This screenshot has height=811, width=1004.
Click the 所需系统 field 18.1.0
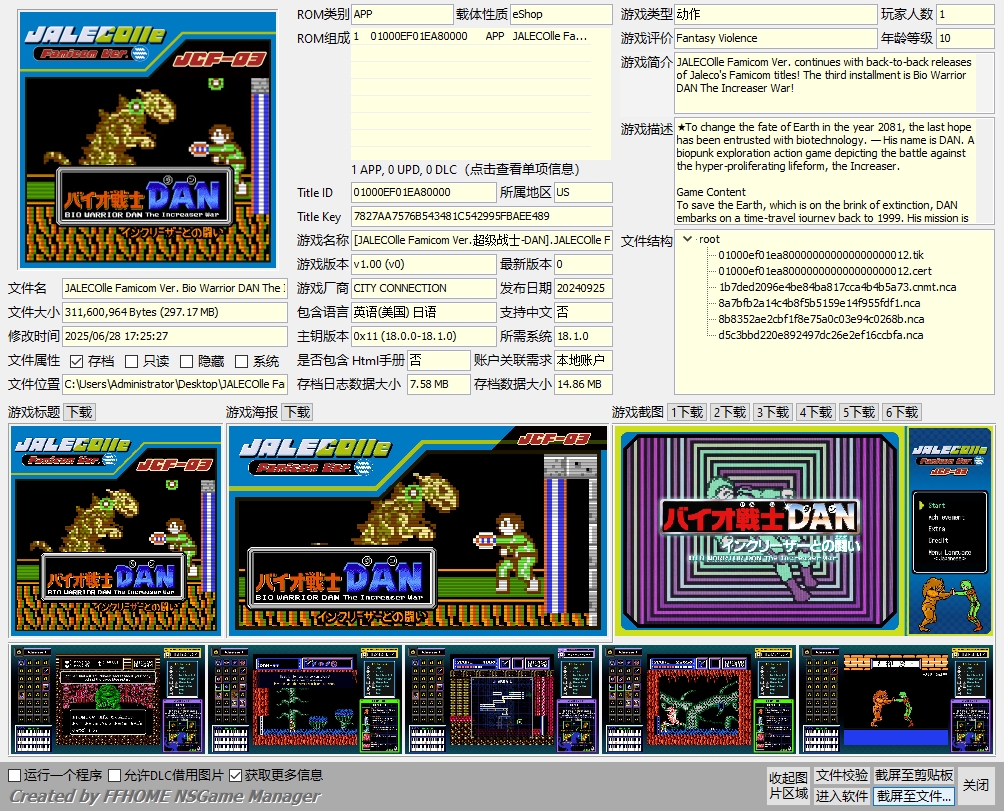(x=583, y=336)
